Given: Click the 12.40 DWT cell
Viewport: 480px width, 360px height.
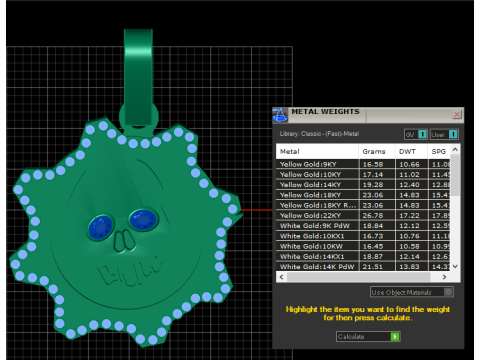Looking at the screenshot, I should pos(411,185).
